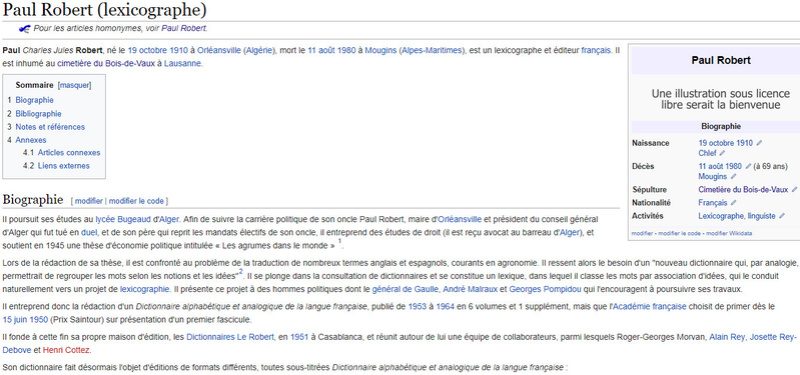Click pencil icon next to 19 octobre 1910 in infobox
This screenshot has height=375, width=800.
point(759,143)
